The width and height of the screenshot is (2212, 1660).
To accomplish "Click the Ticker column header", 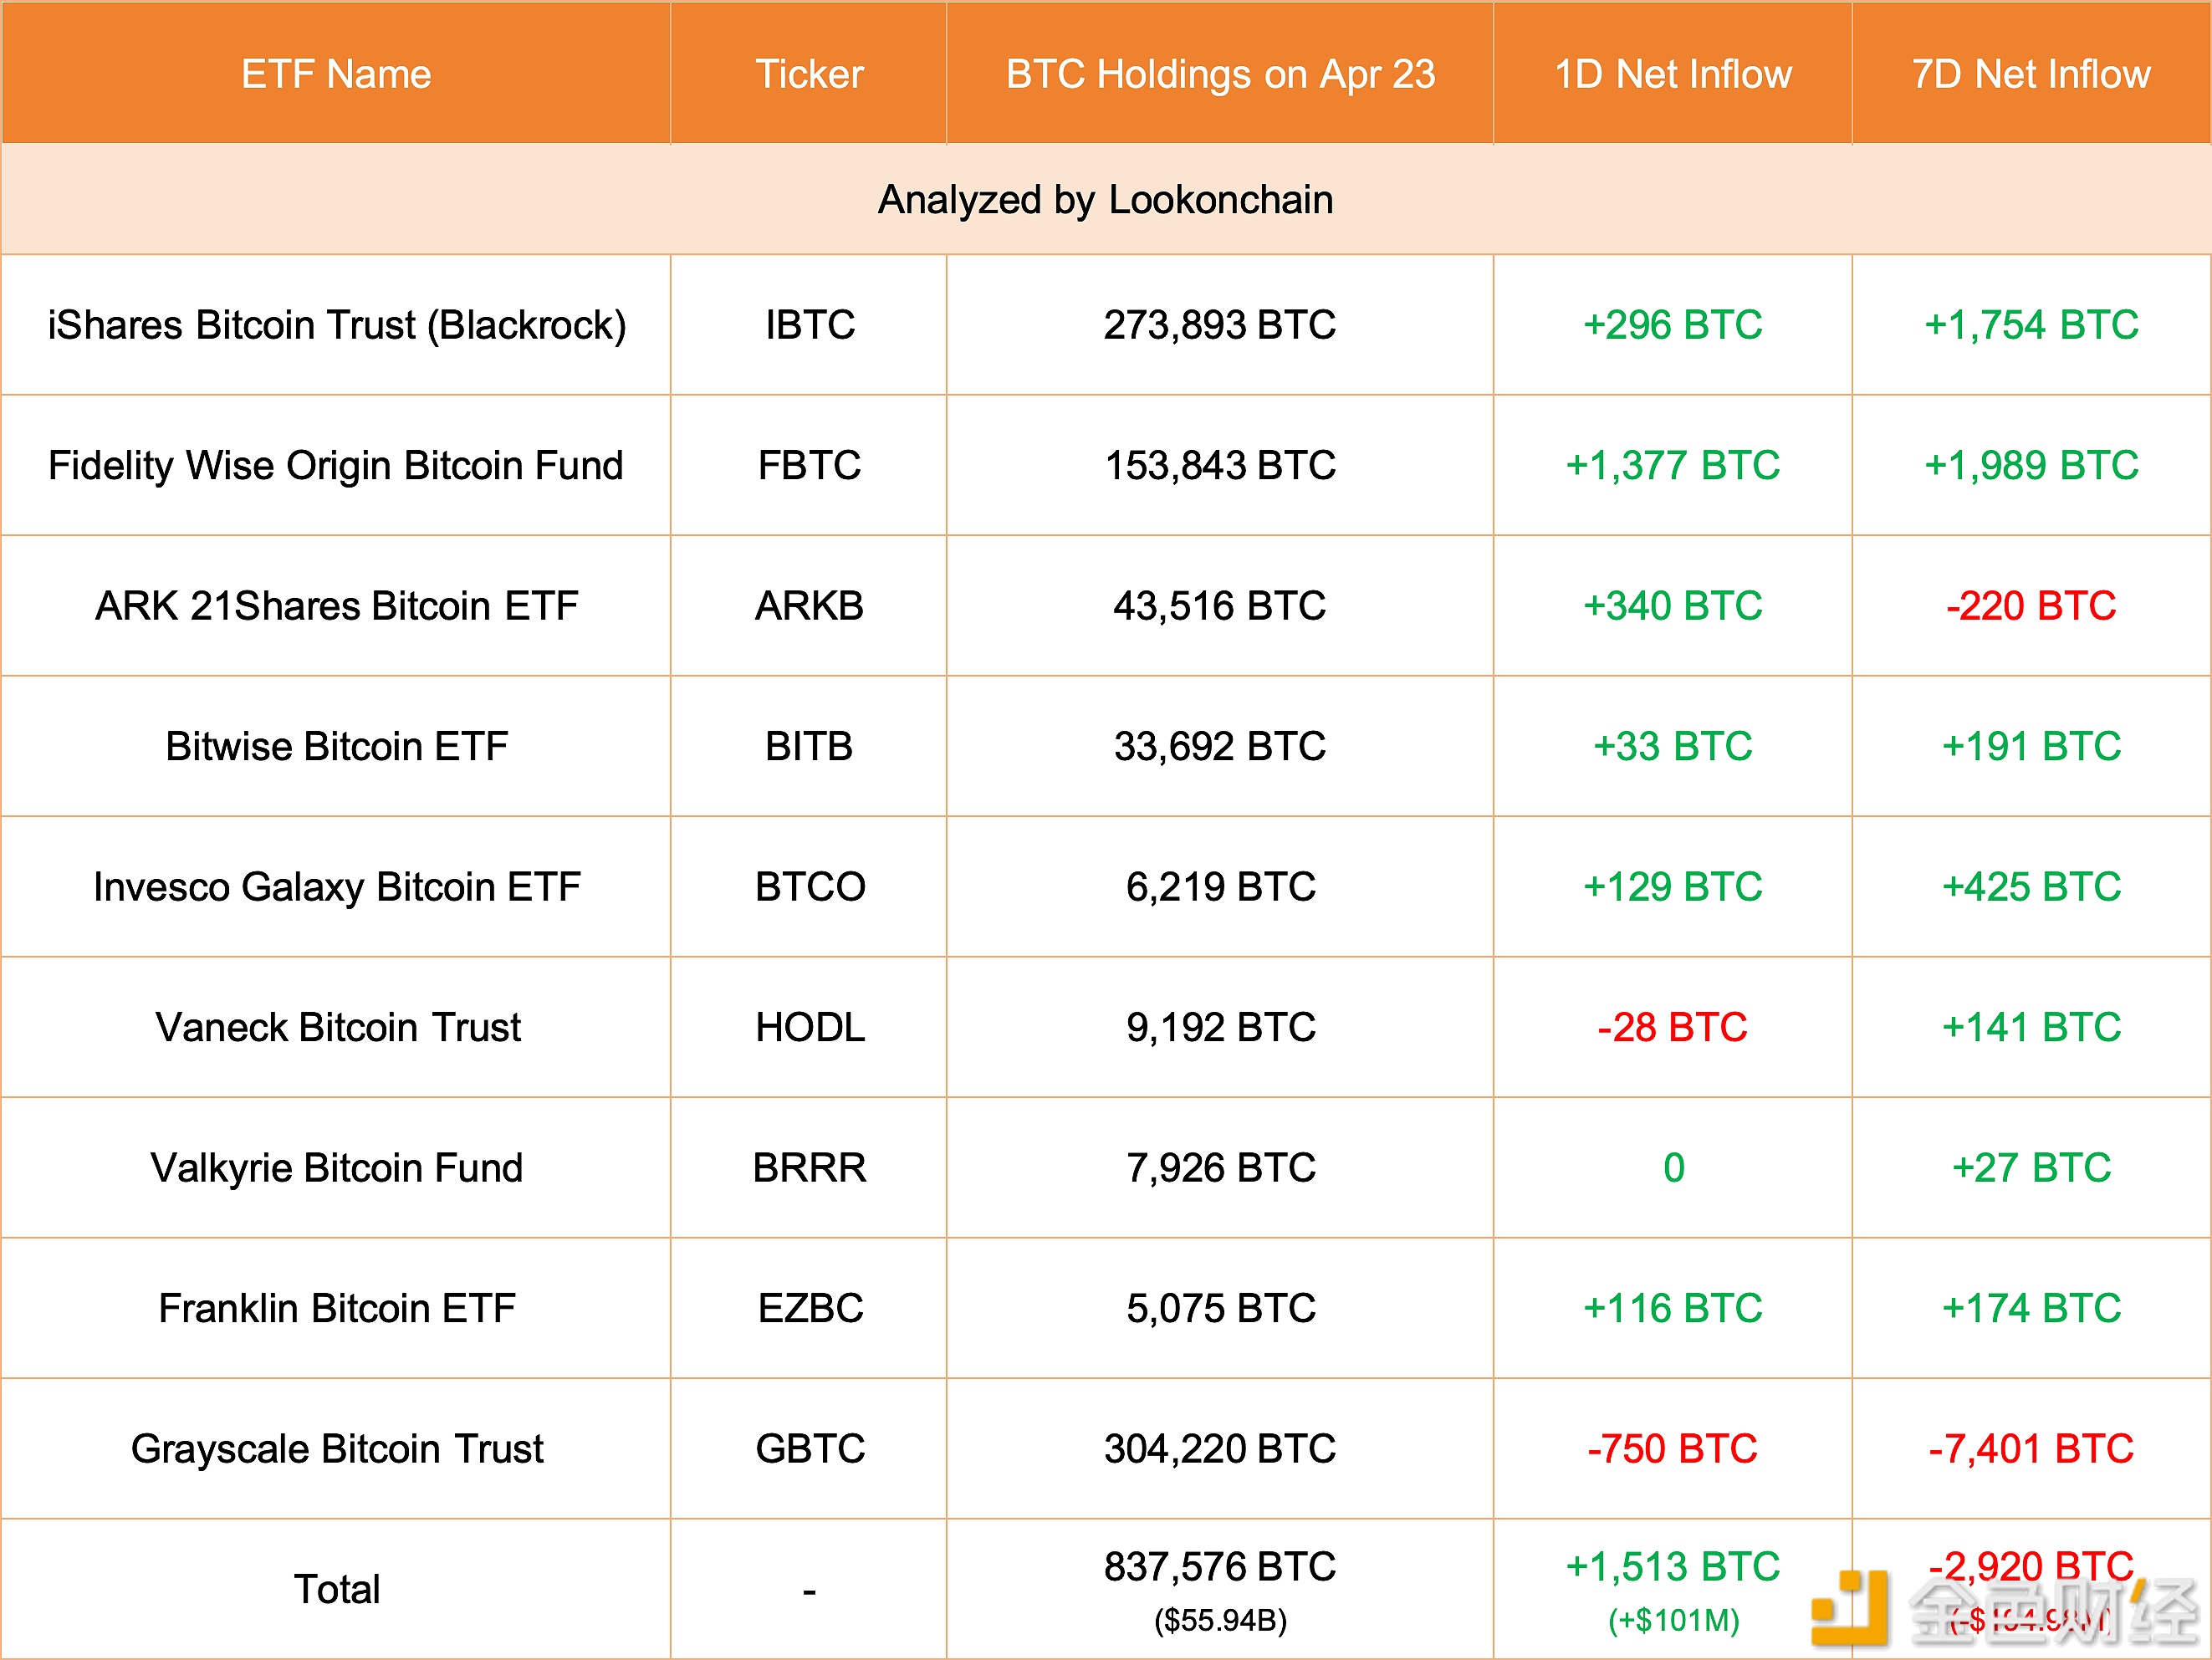I will click(809, 75).
